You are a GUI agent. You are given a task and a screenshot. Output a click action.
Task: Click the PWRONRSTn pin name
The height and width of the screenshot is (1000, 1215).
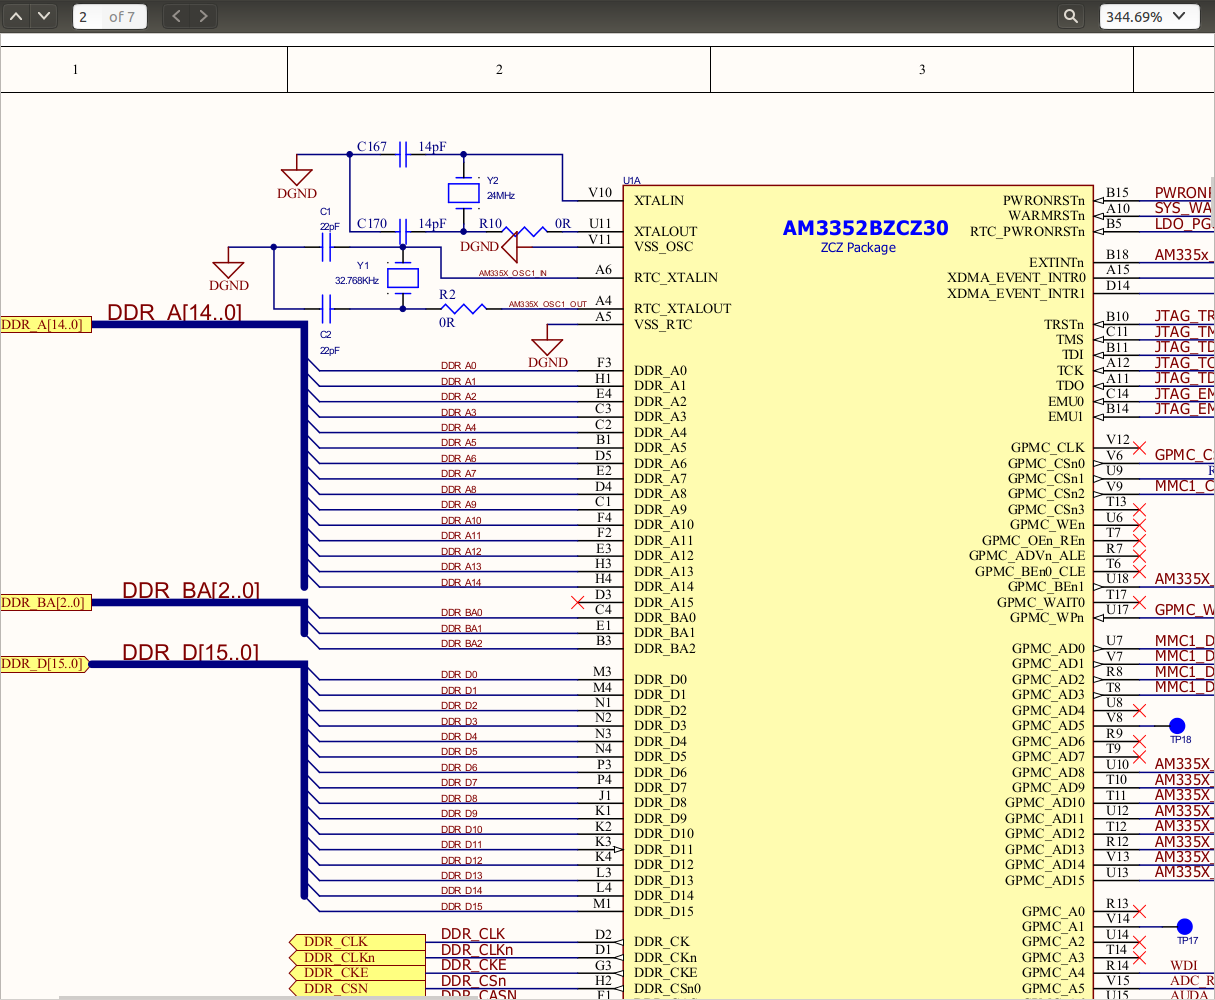point(1044,200)
